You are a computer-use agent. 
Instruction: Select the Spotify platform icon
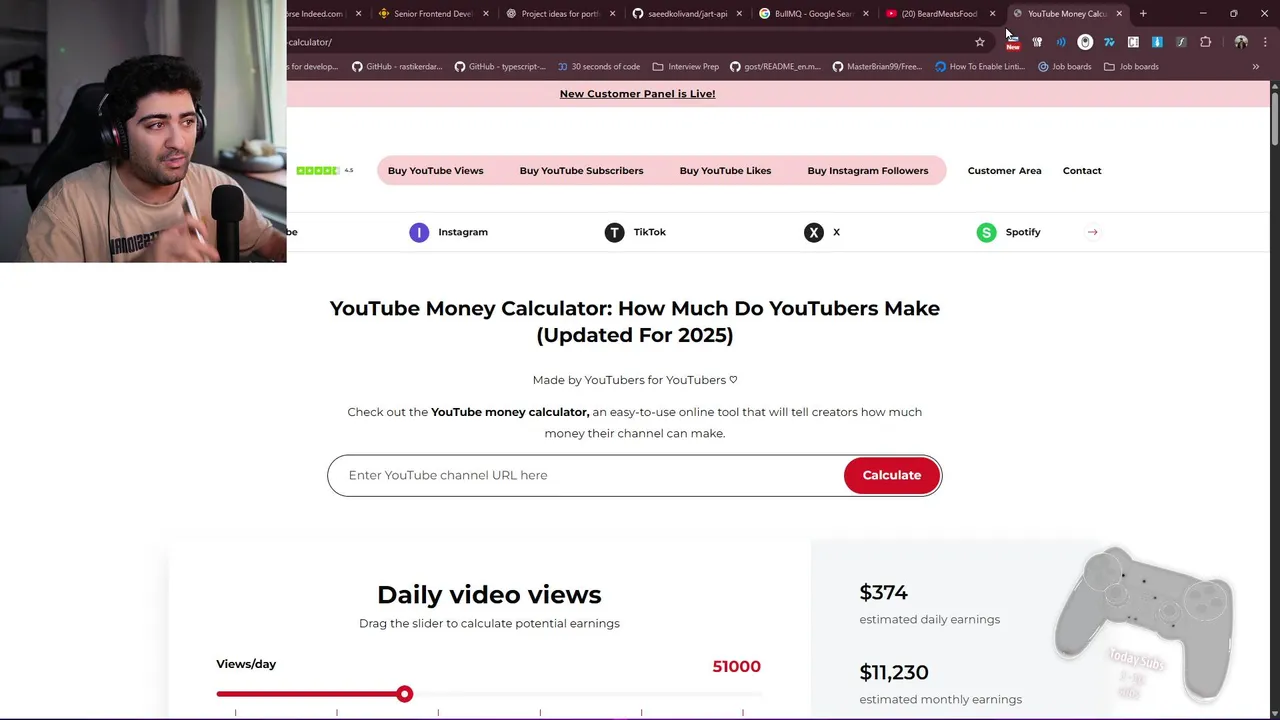(986, 232)
